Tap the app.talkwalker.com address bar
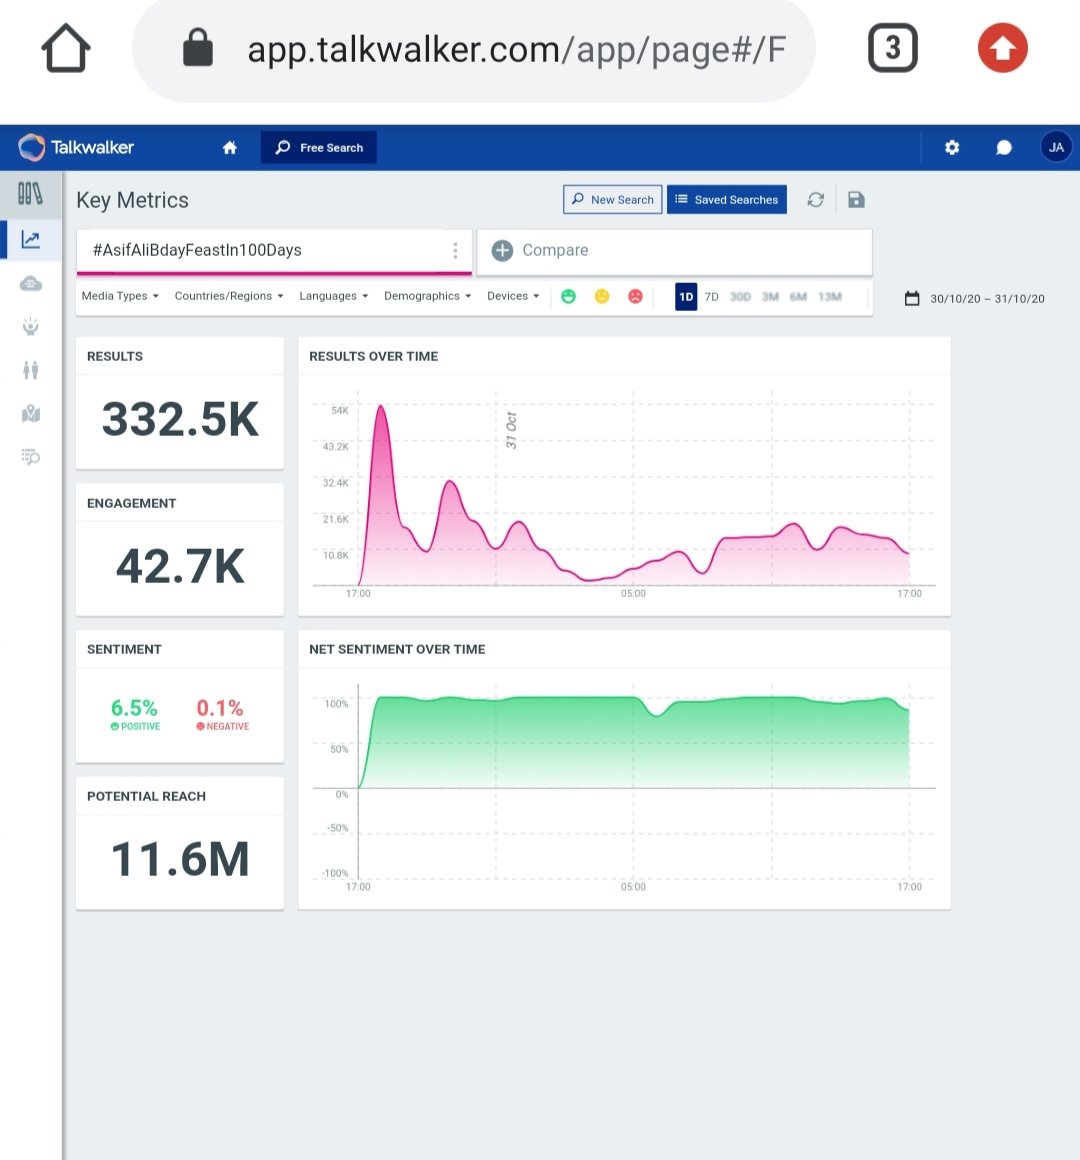Viewport: 1080px width, 1160px height. click(x=473, y=49)
